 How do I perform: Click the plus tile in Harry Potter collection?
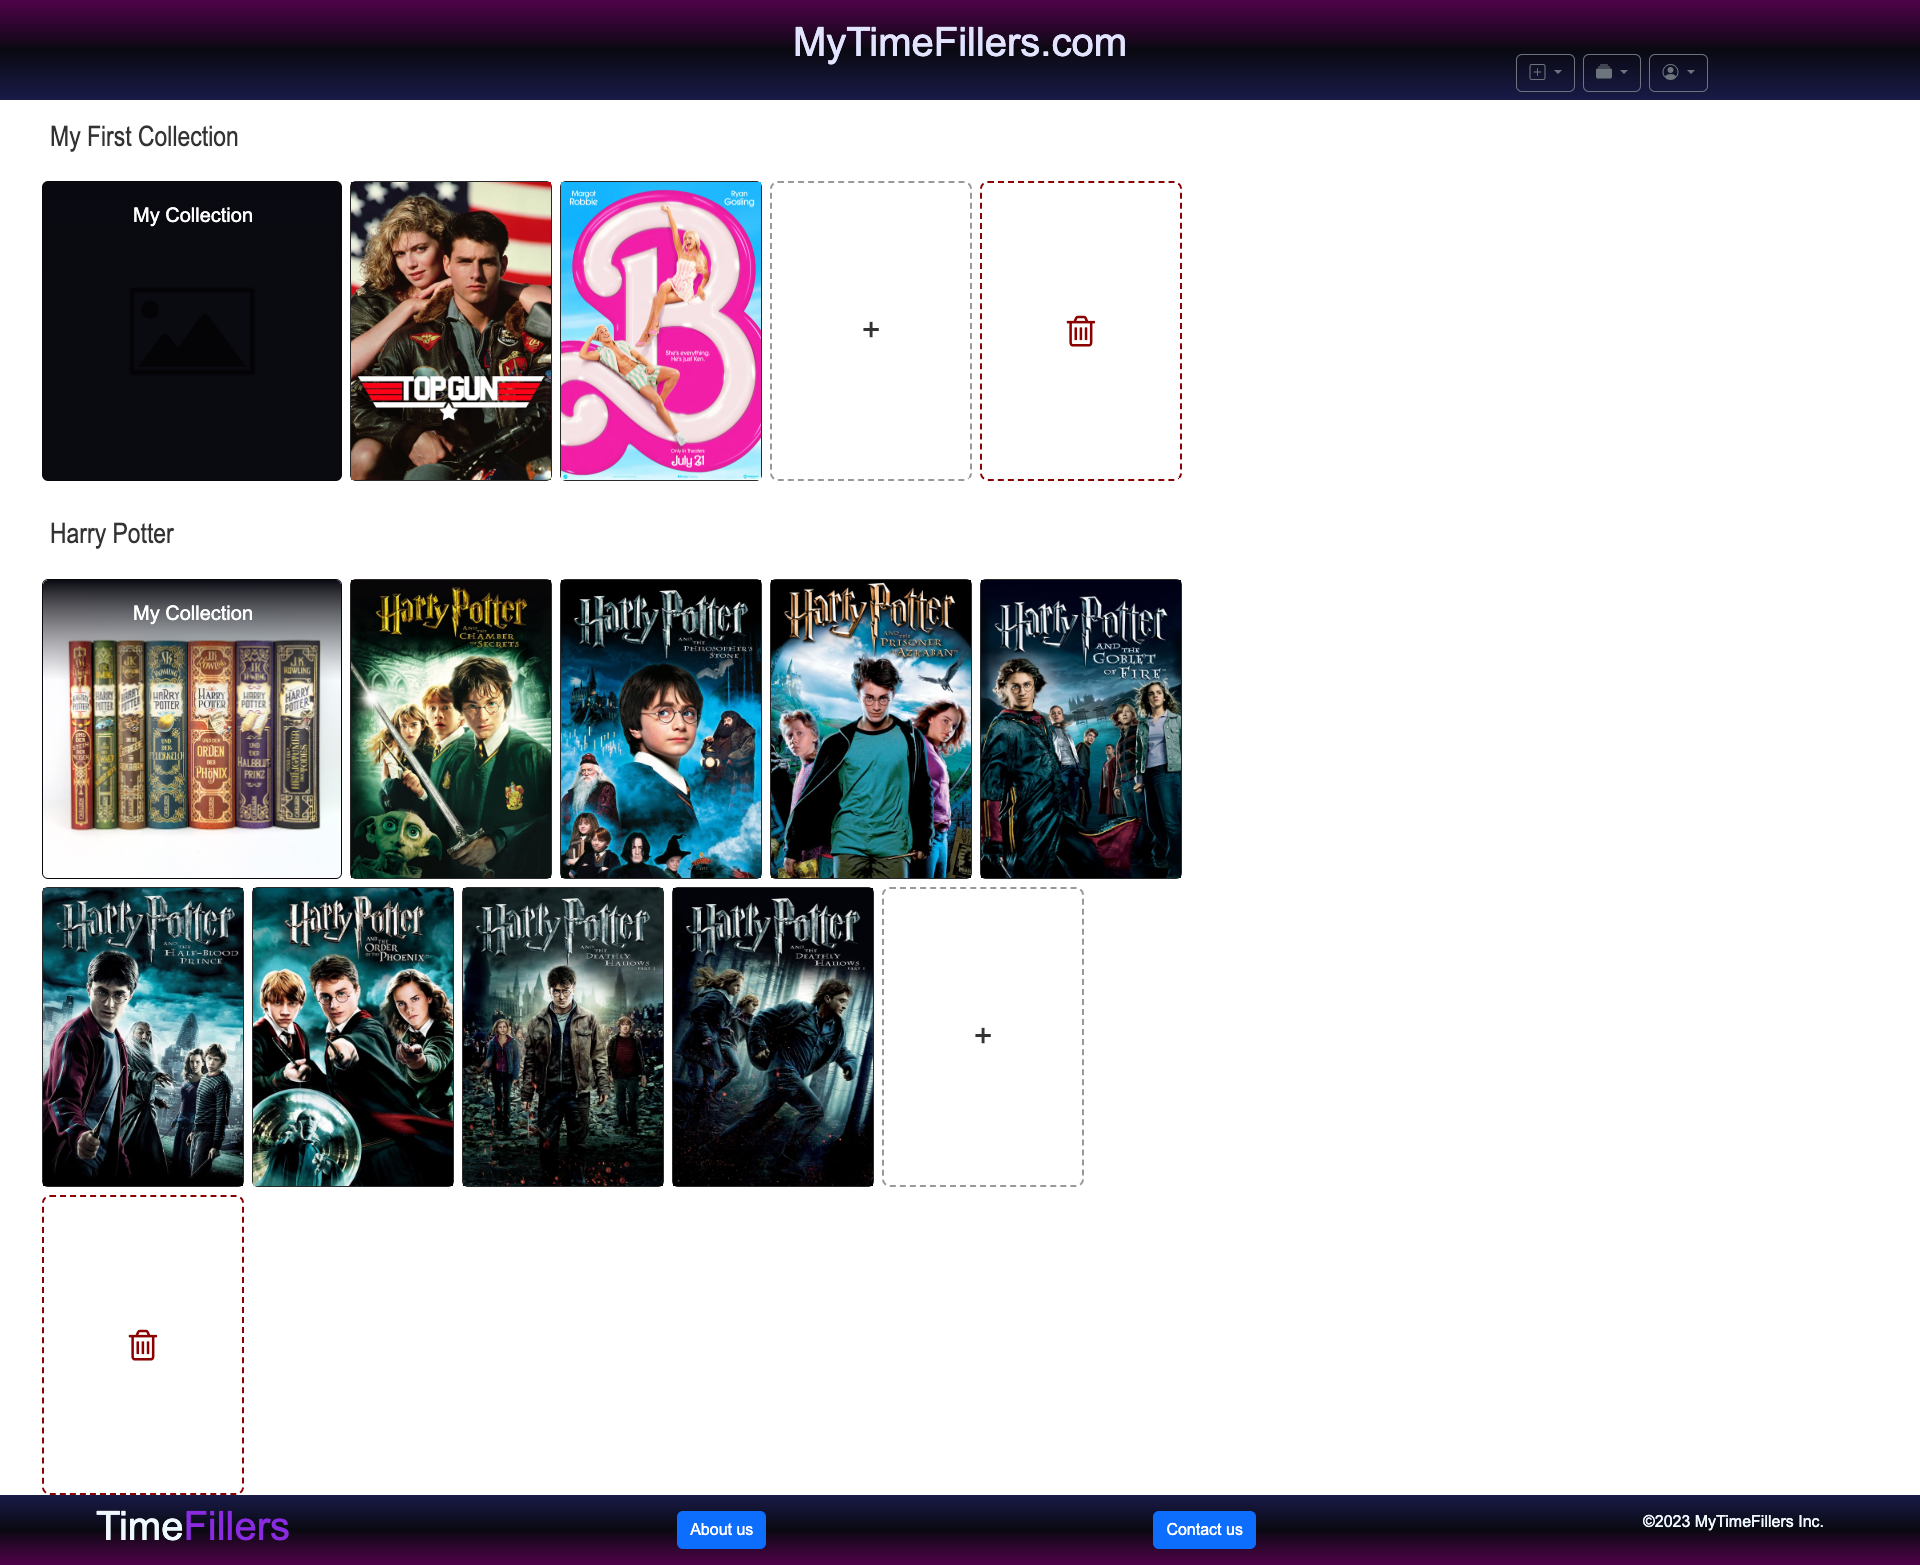coord(983,1037)
